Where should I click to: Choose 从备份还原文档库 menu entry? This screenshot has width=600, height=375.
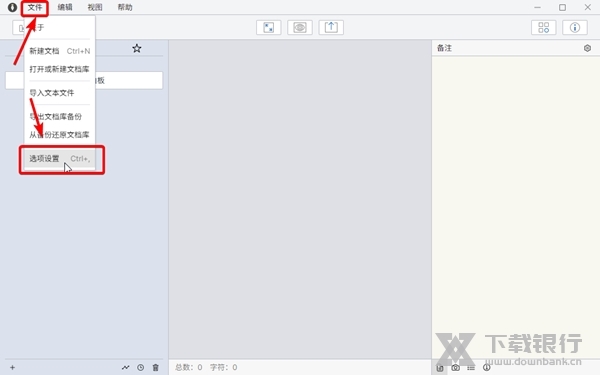pos(59,135)
